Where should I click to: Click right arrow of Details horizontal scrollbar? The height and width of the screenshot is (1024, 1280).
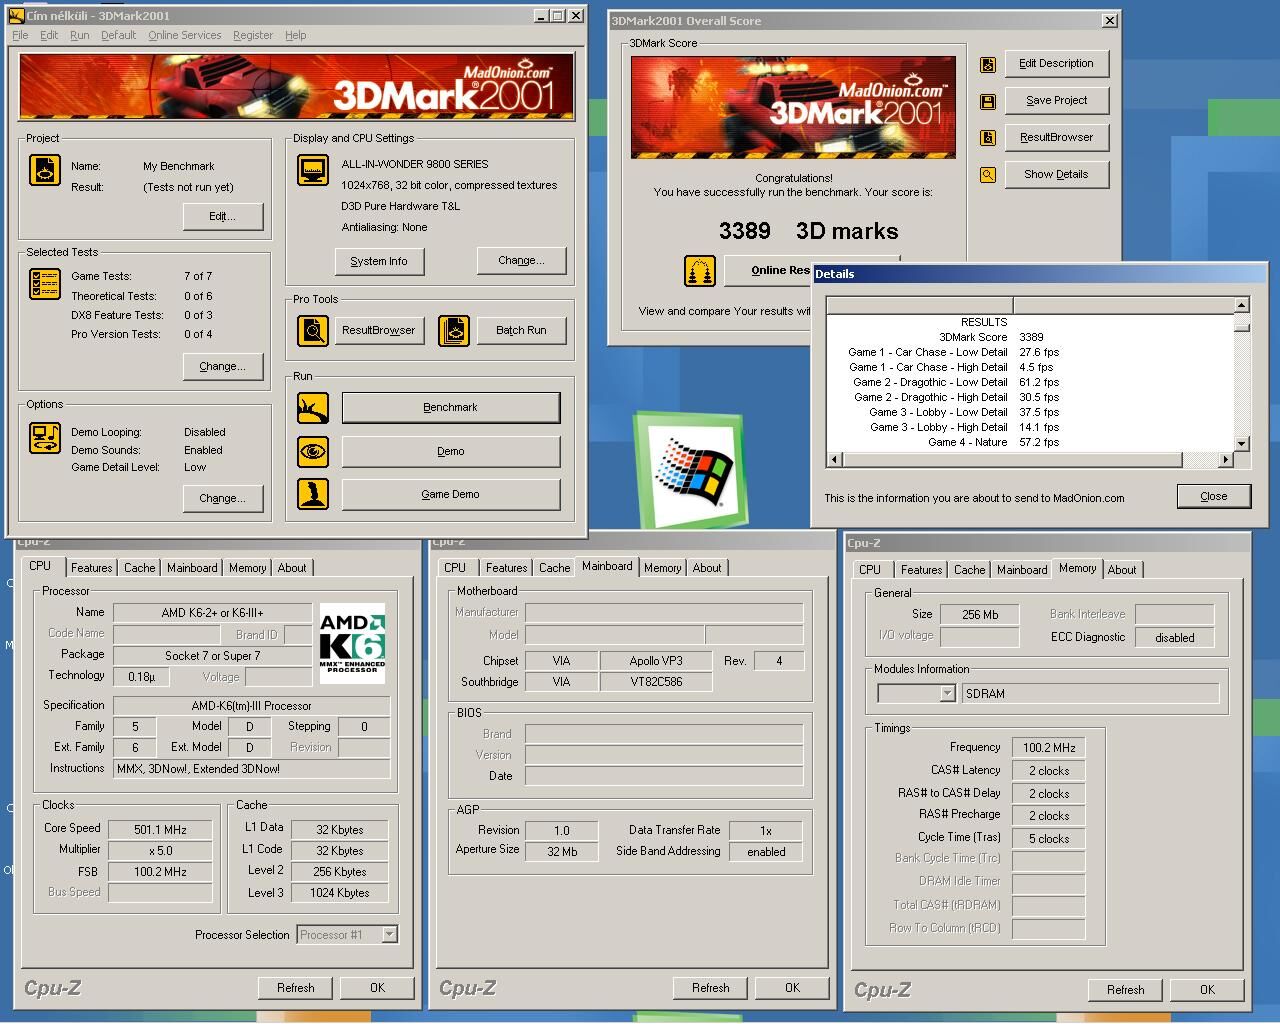(1225, 460)
